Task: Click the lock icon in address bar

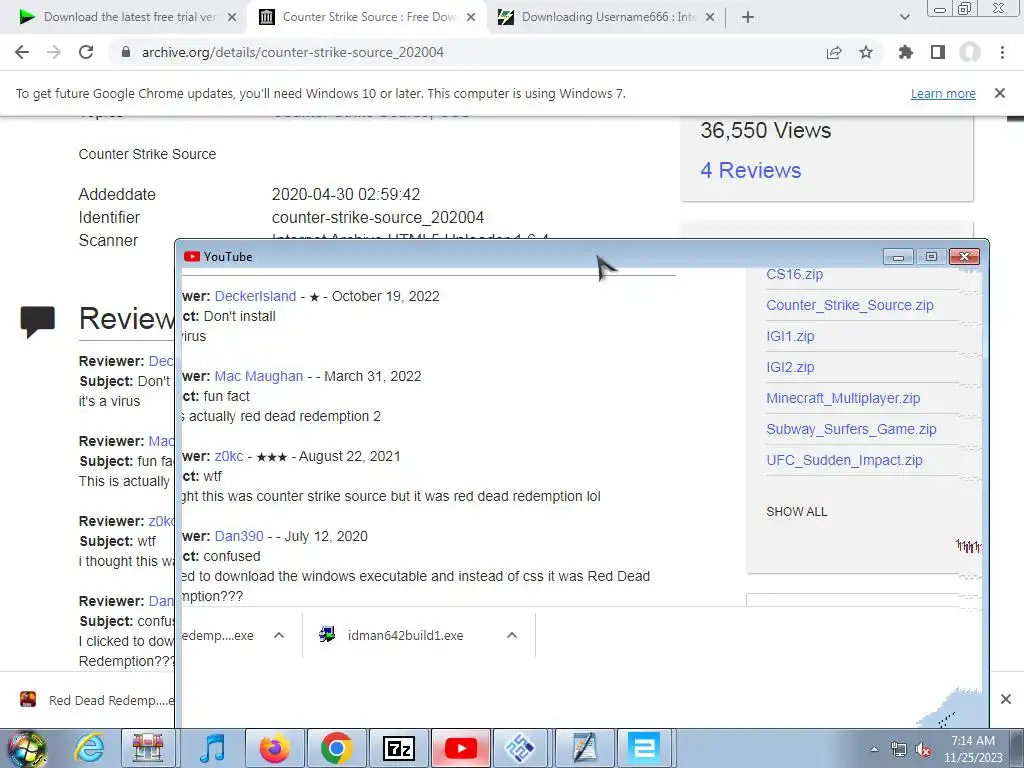Action: point(126,52)
